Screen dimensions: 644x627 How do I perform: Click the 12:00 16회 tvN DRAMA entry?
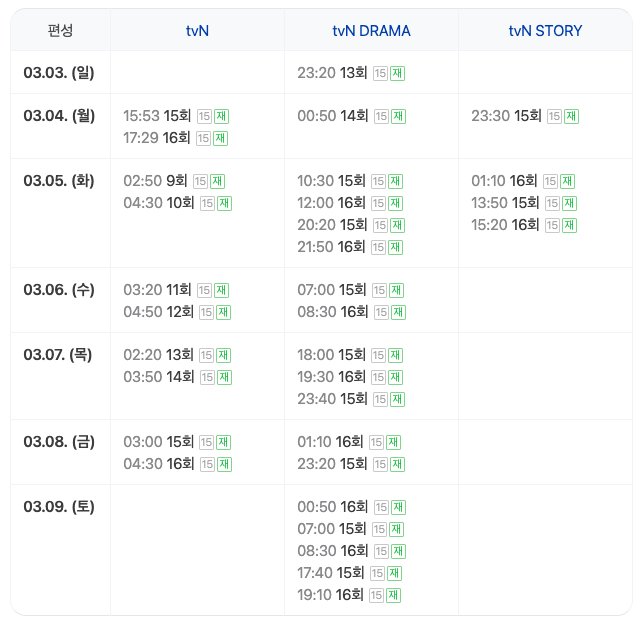[x=350, y=203]
